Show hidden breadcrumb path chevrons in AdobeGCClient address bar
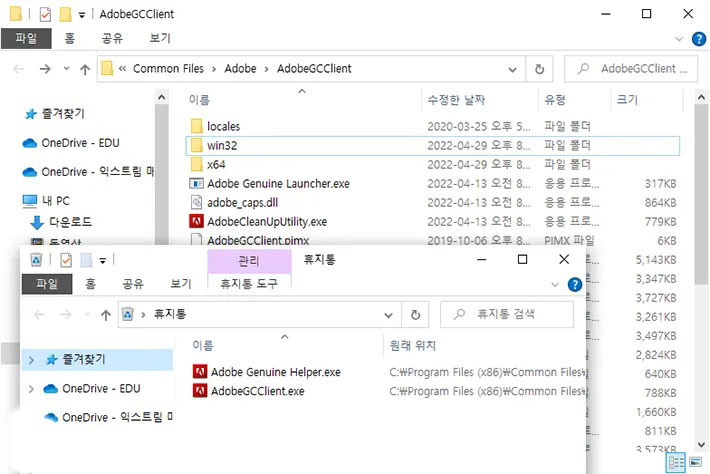The image size is (710, 474). (122, 69)
